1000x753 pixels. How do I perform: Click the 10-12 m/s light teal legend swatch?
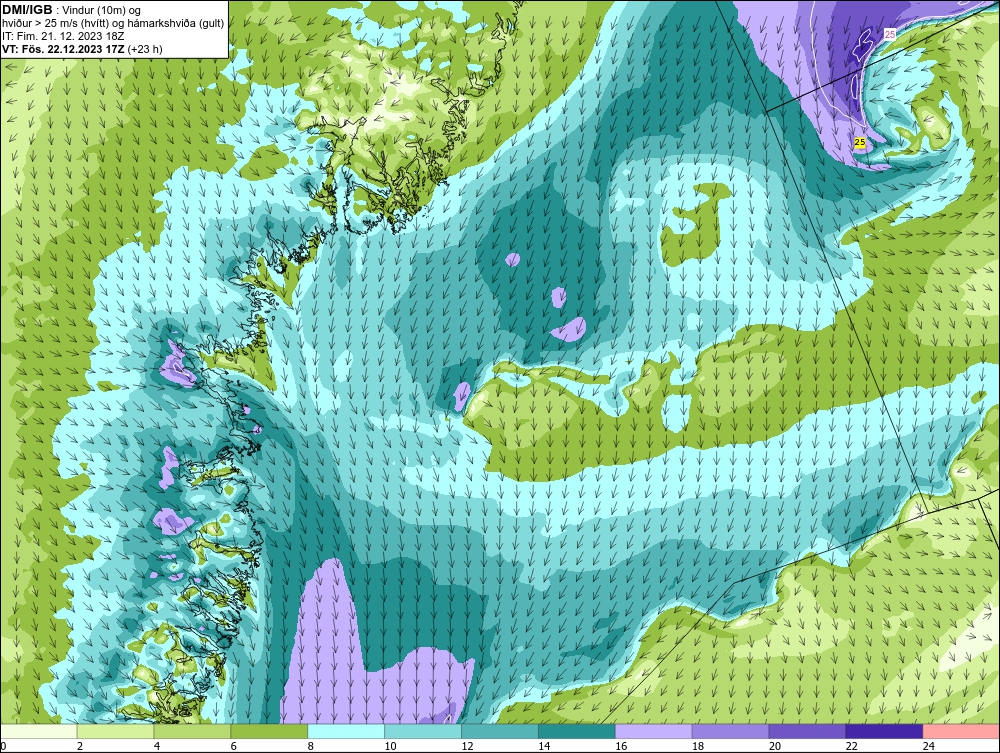pyautogui.click(x=423, y=731)
